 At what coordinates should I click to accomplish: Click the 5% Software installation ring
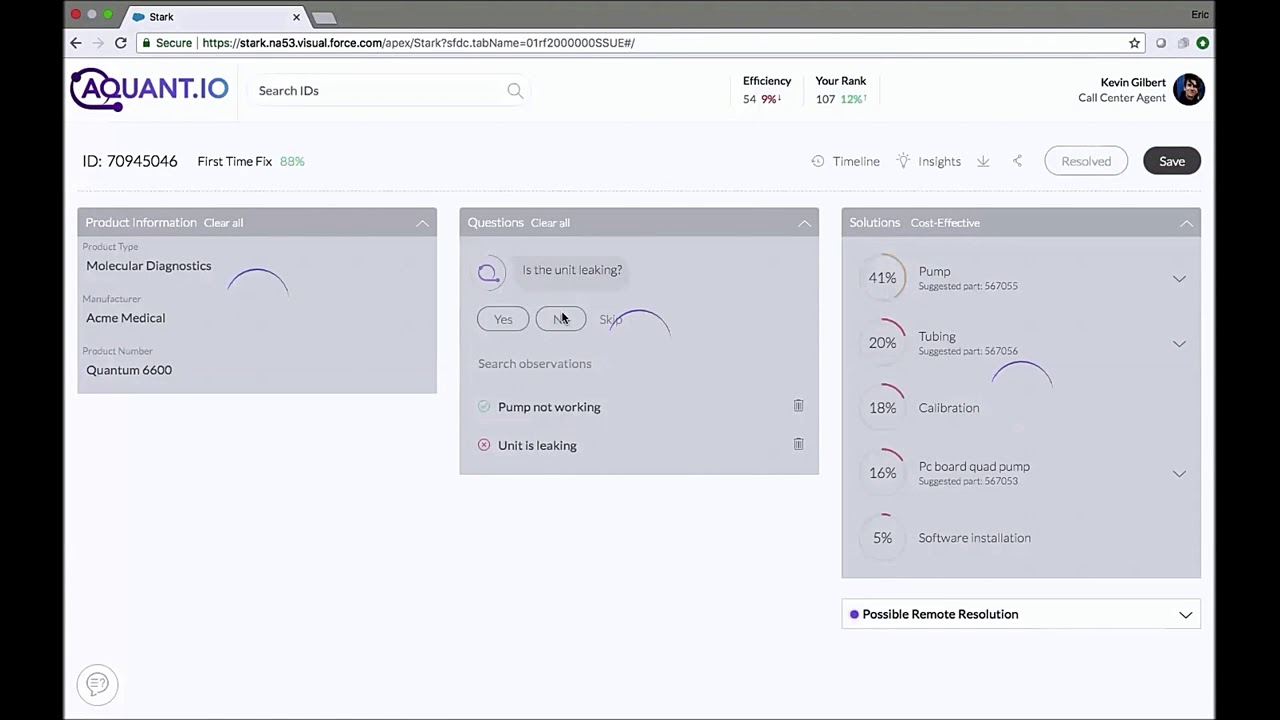tap(882, 538)
